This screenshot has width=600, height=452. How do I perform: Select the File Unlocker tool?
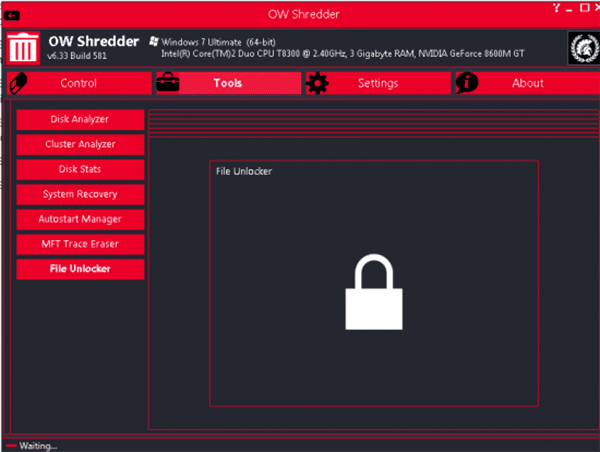coord(80,269)
